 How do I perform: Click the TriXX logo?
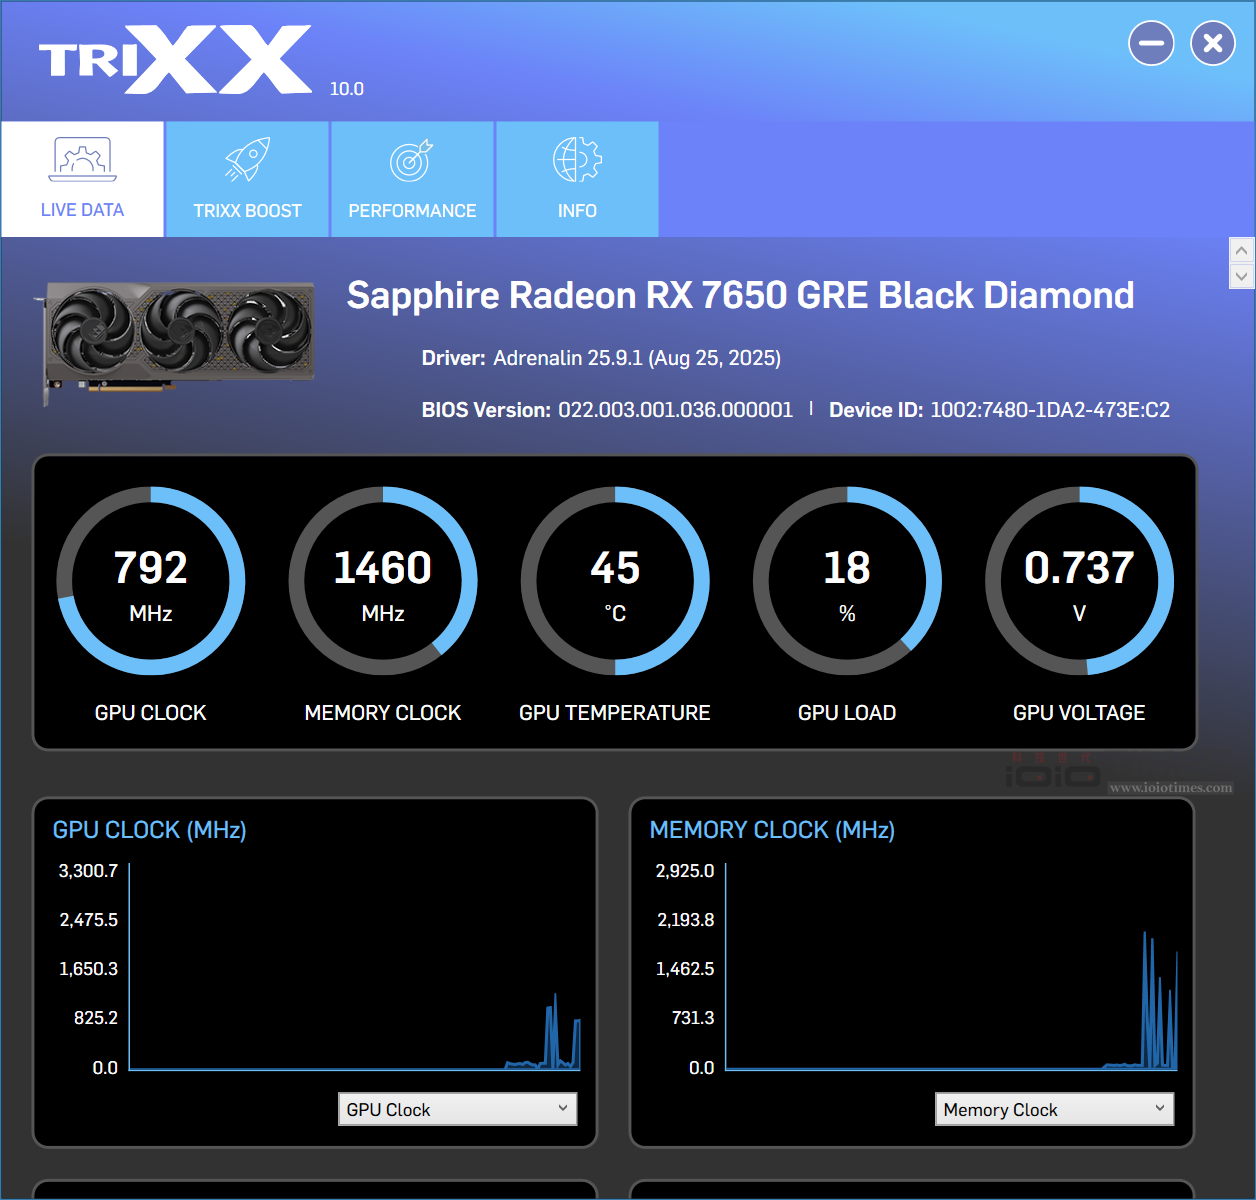175,60
